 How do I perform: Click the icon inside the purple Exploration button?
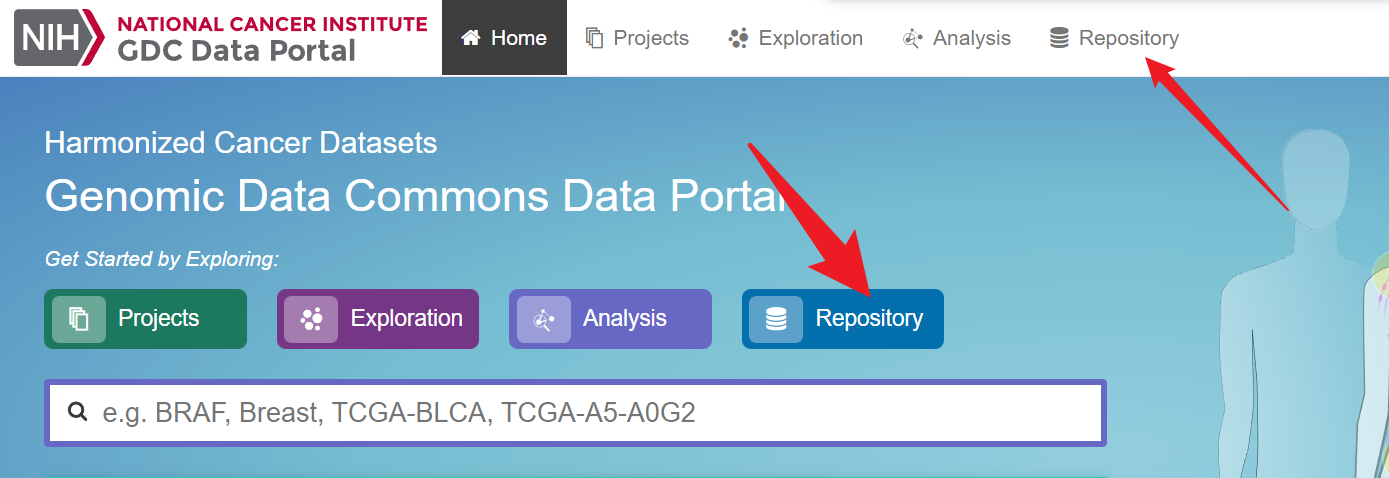[311, 319]
